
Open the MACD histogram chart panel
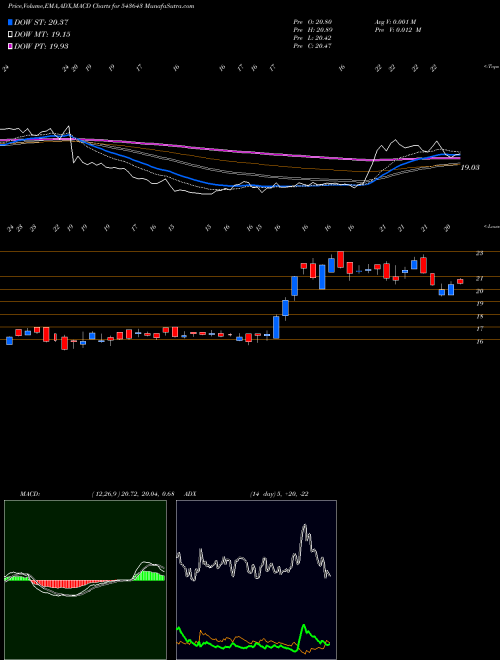pos(85,580)
